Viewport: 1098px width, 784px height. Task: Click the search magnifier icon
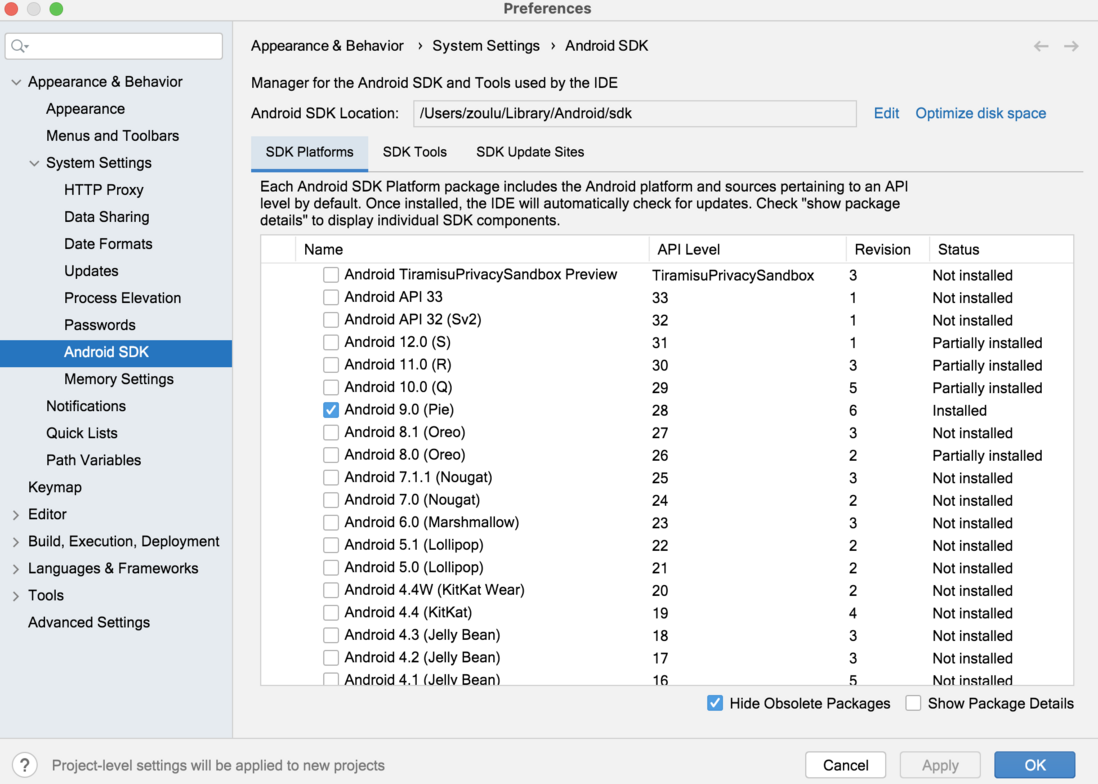tap(19, 46)
